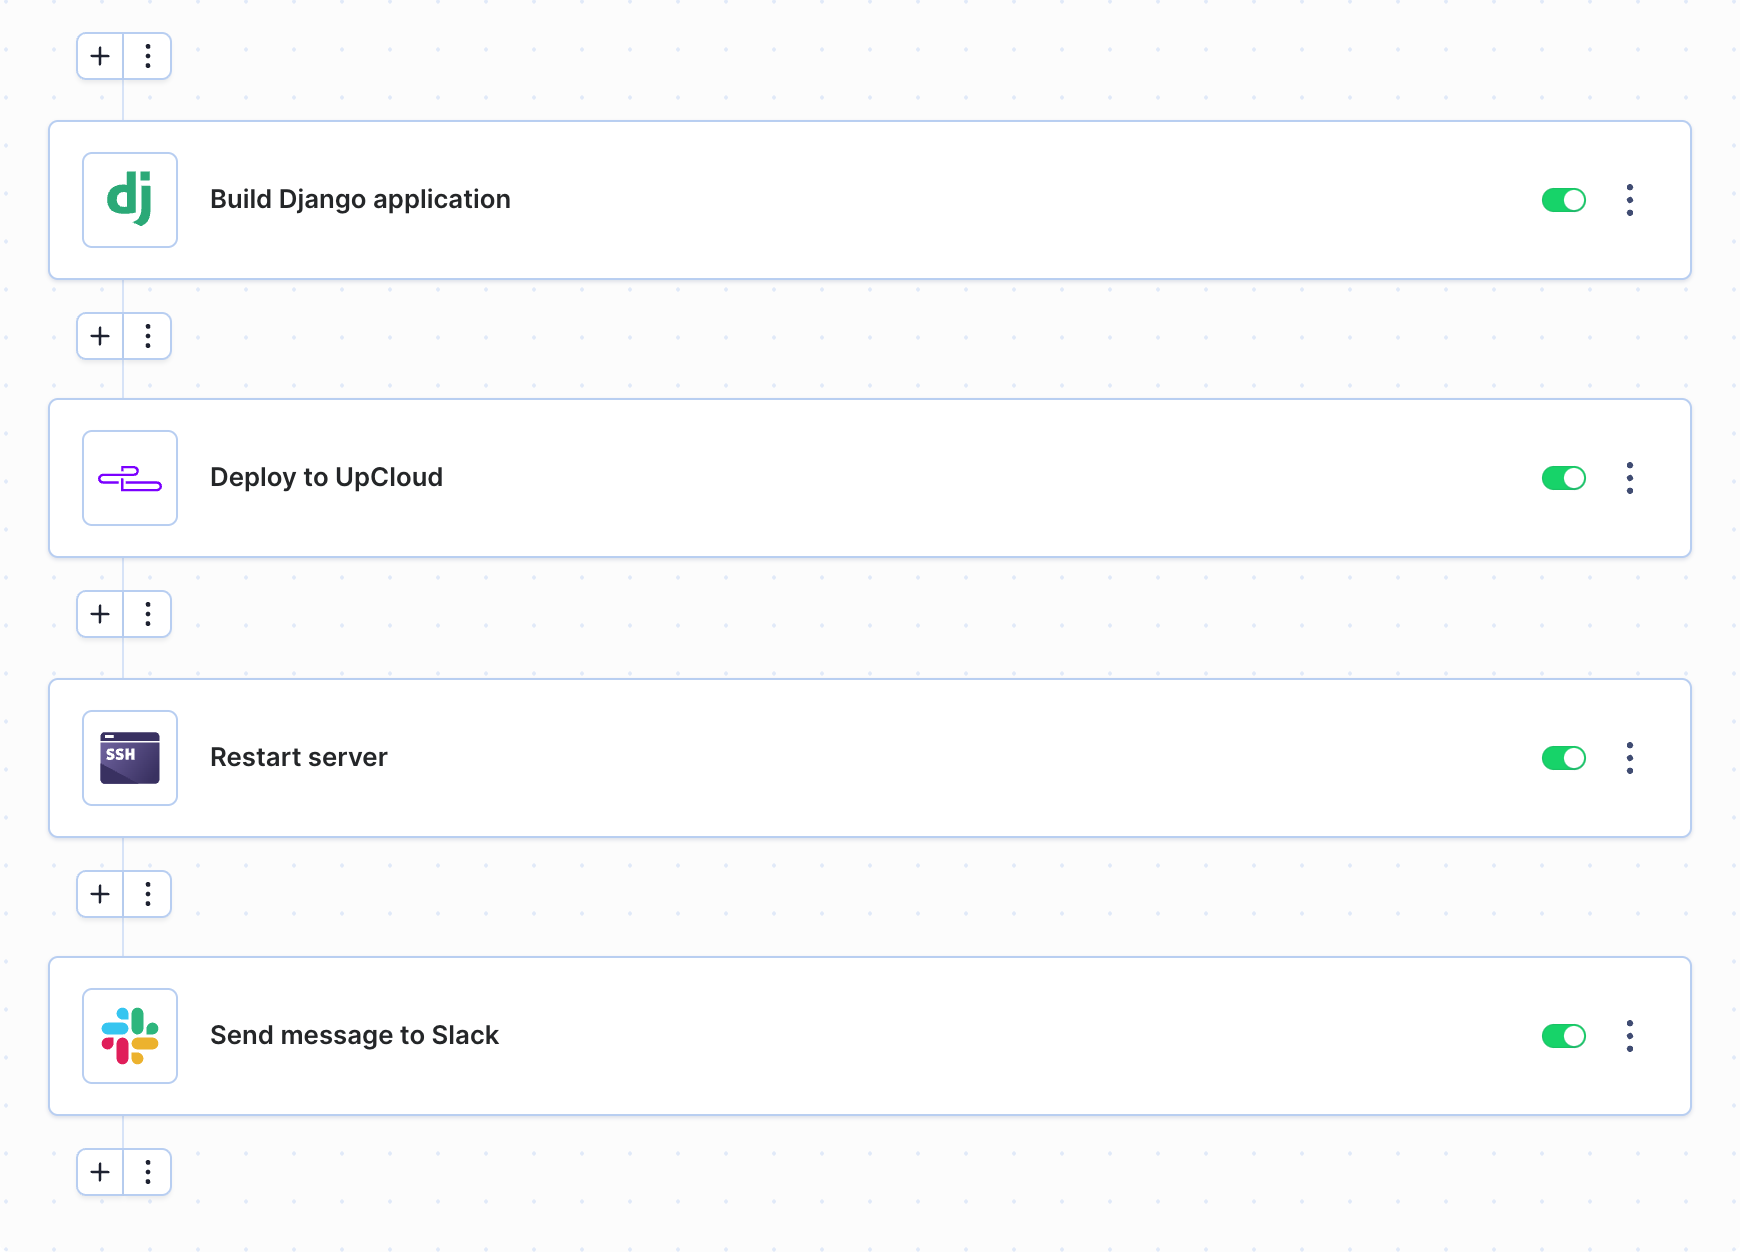Open more options beside plus above Restart server

pos(148,614)
